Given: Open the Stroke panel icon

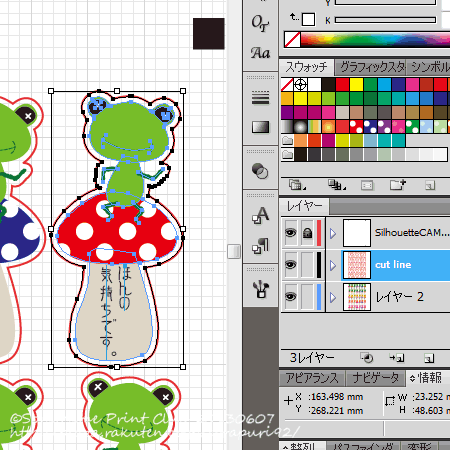Looking at the screenshot, I should tap(260, 98).
